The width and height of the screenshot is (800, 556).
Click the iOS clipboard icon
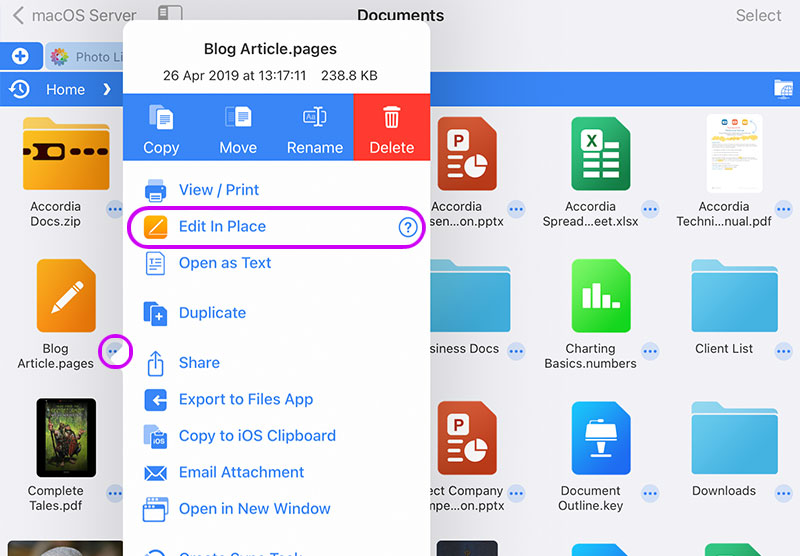(155, 437)
